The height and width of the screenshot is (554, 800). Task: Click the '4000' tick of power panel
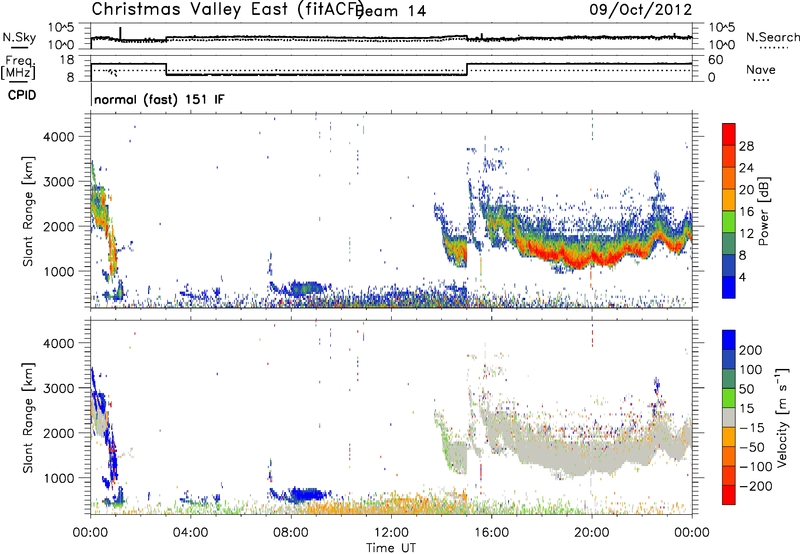coord(59,137)
